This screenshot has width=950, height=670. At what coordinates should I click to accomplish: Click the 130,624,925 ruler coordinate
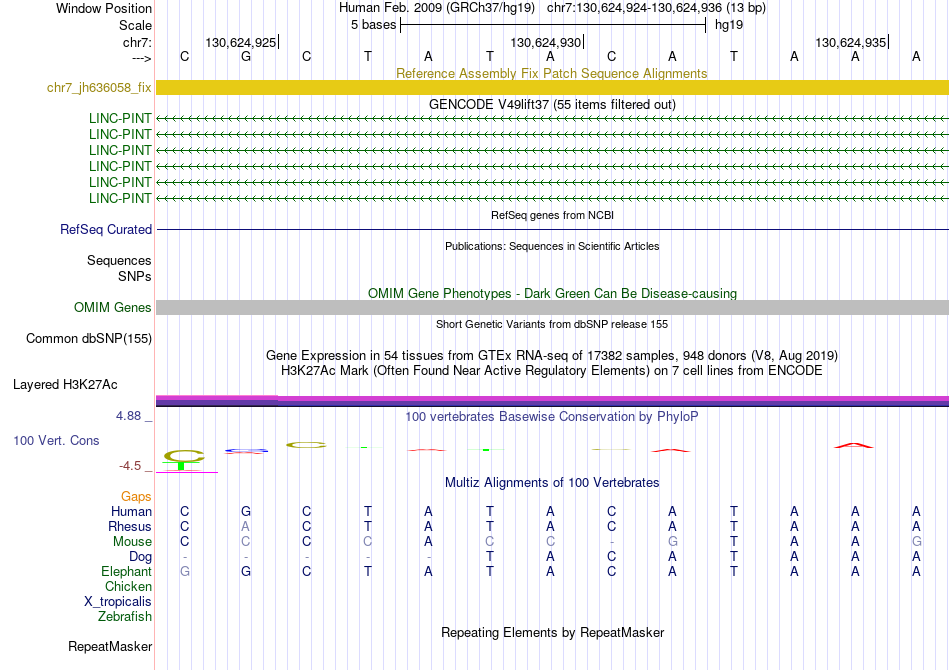241,42
